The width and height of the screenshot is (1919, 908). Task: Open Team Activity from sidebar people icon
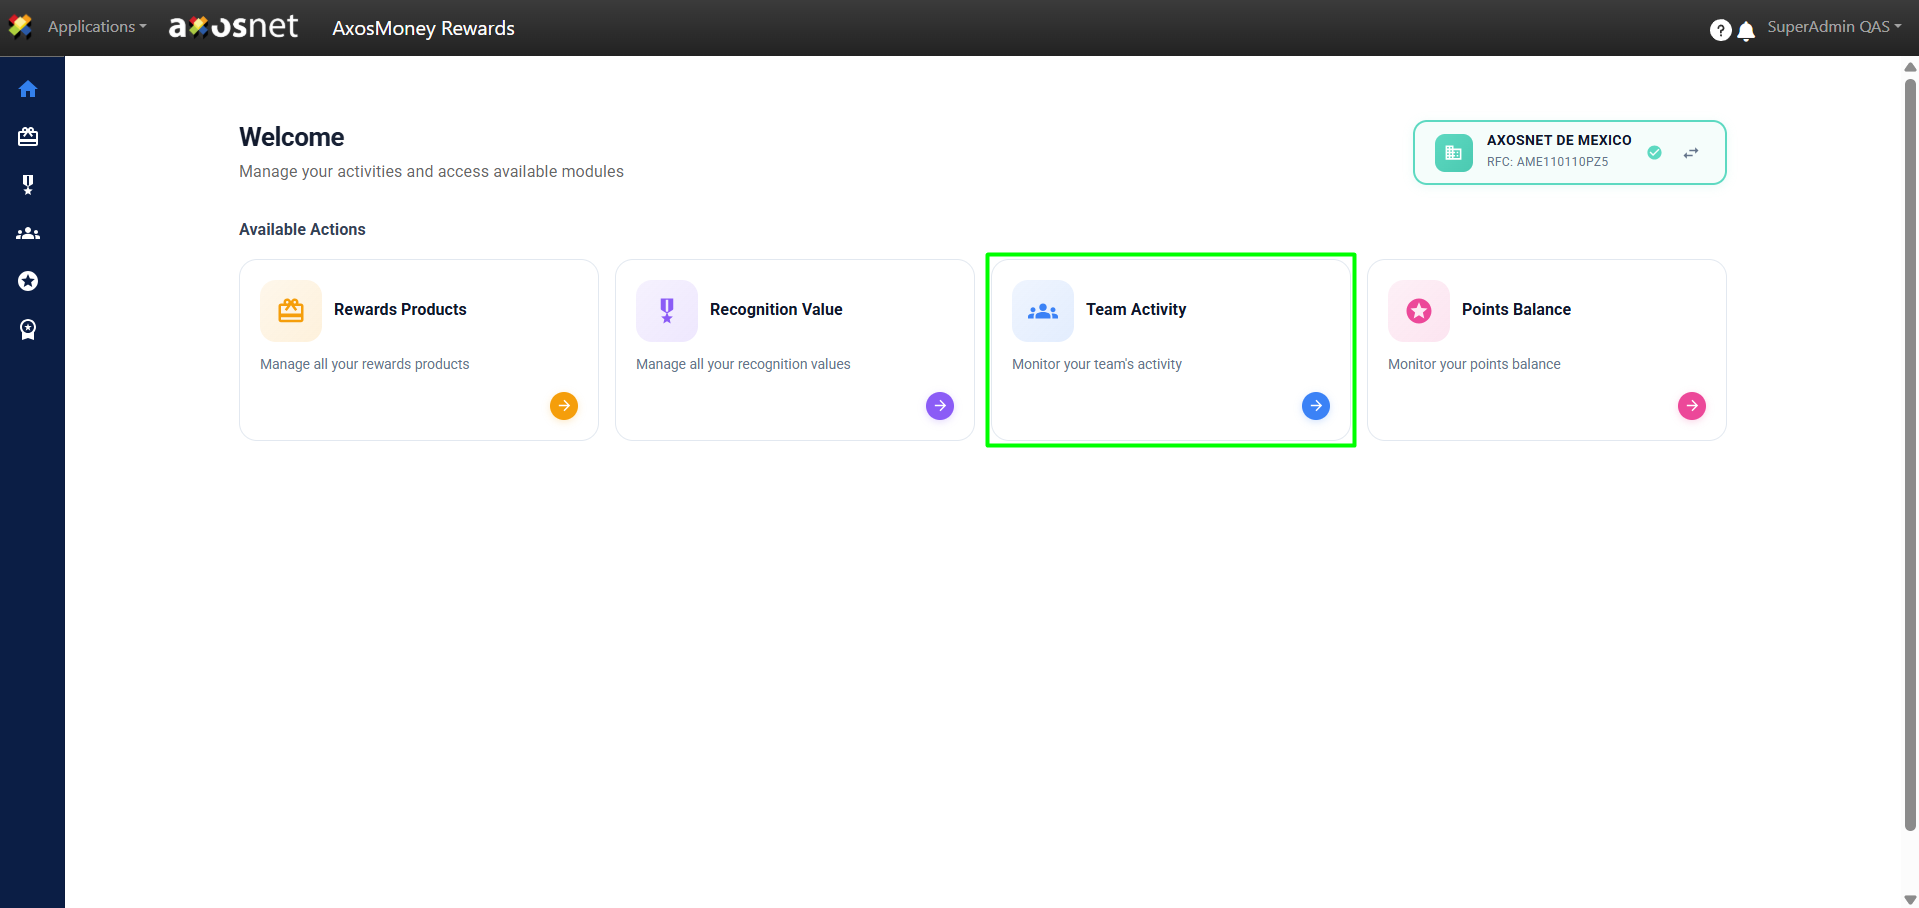tap(28, 233)
